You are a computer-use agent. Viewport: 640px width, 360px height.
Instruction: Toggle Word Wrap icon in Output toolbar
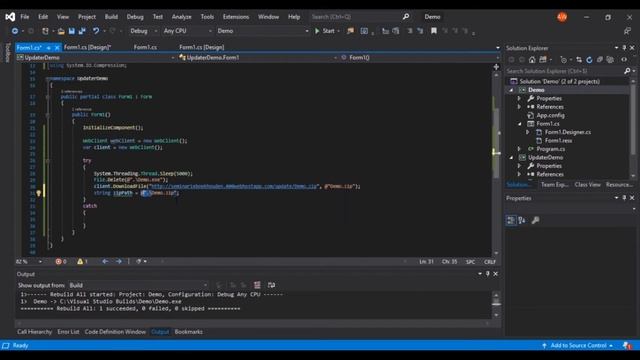(x=271, y=285)
